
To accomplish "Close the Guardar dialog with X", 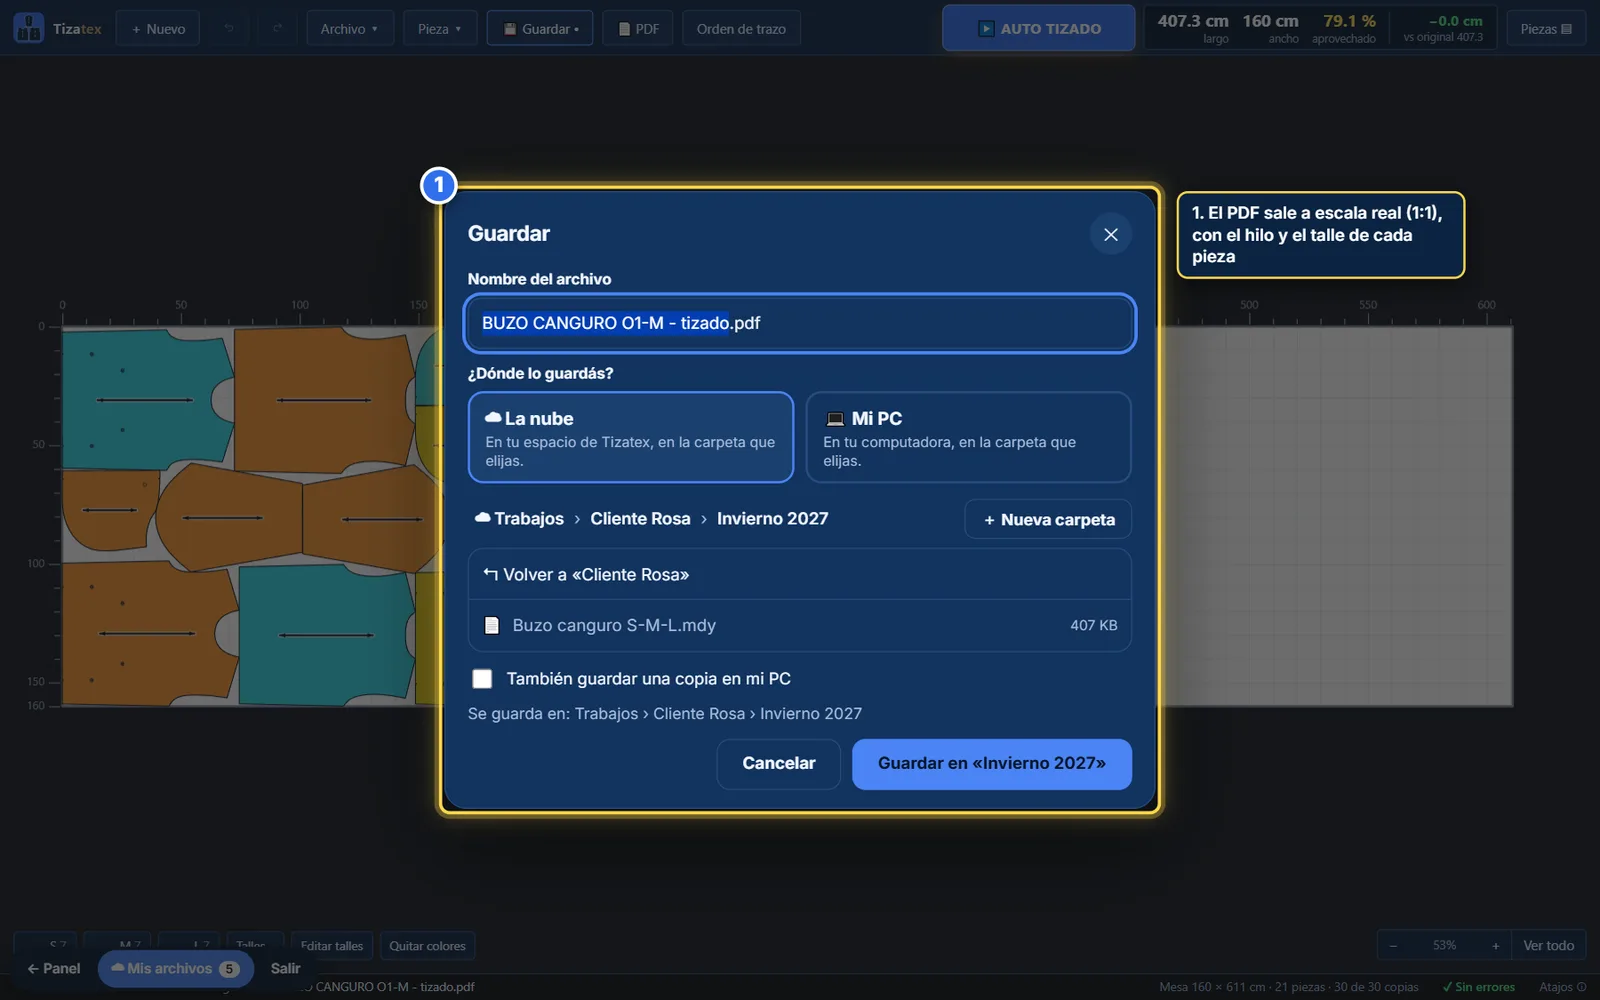I will [x=1110, y=234].
